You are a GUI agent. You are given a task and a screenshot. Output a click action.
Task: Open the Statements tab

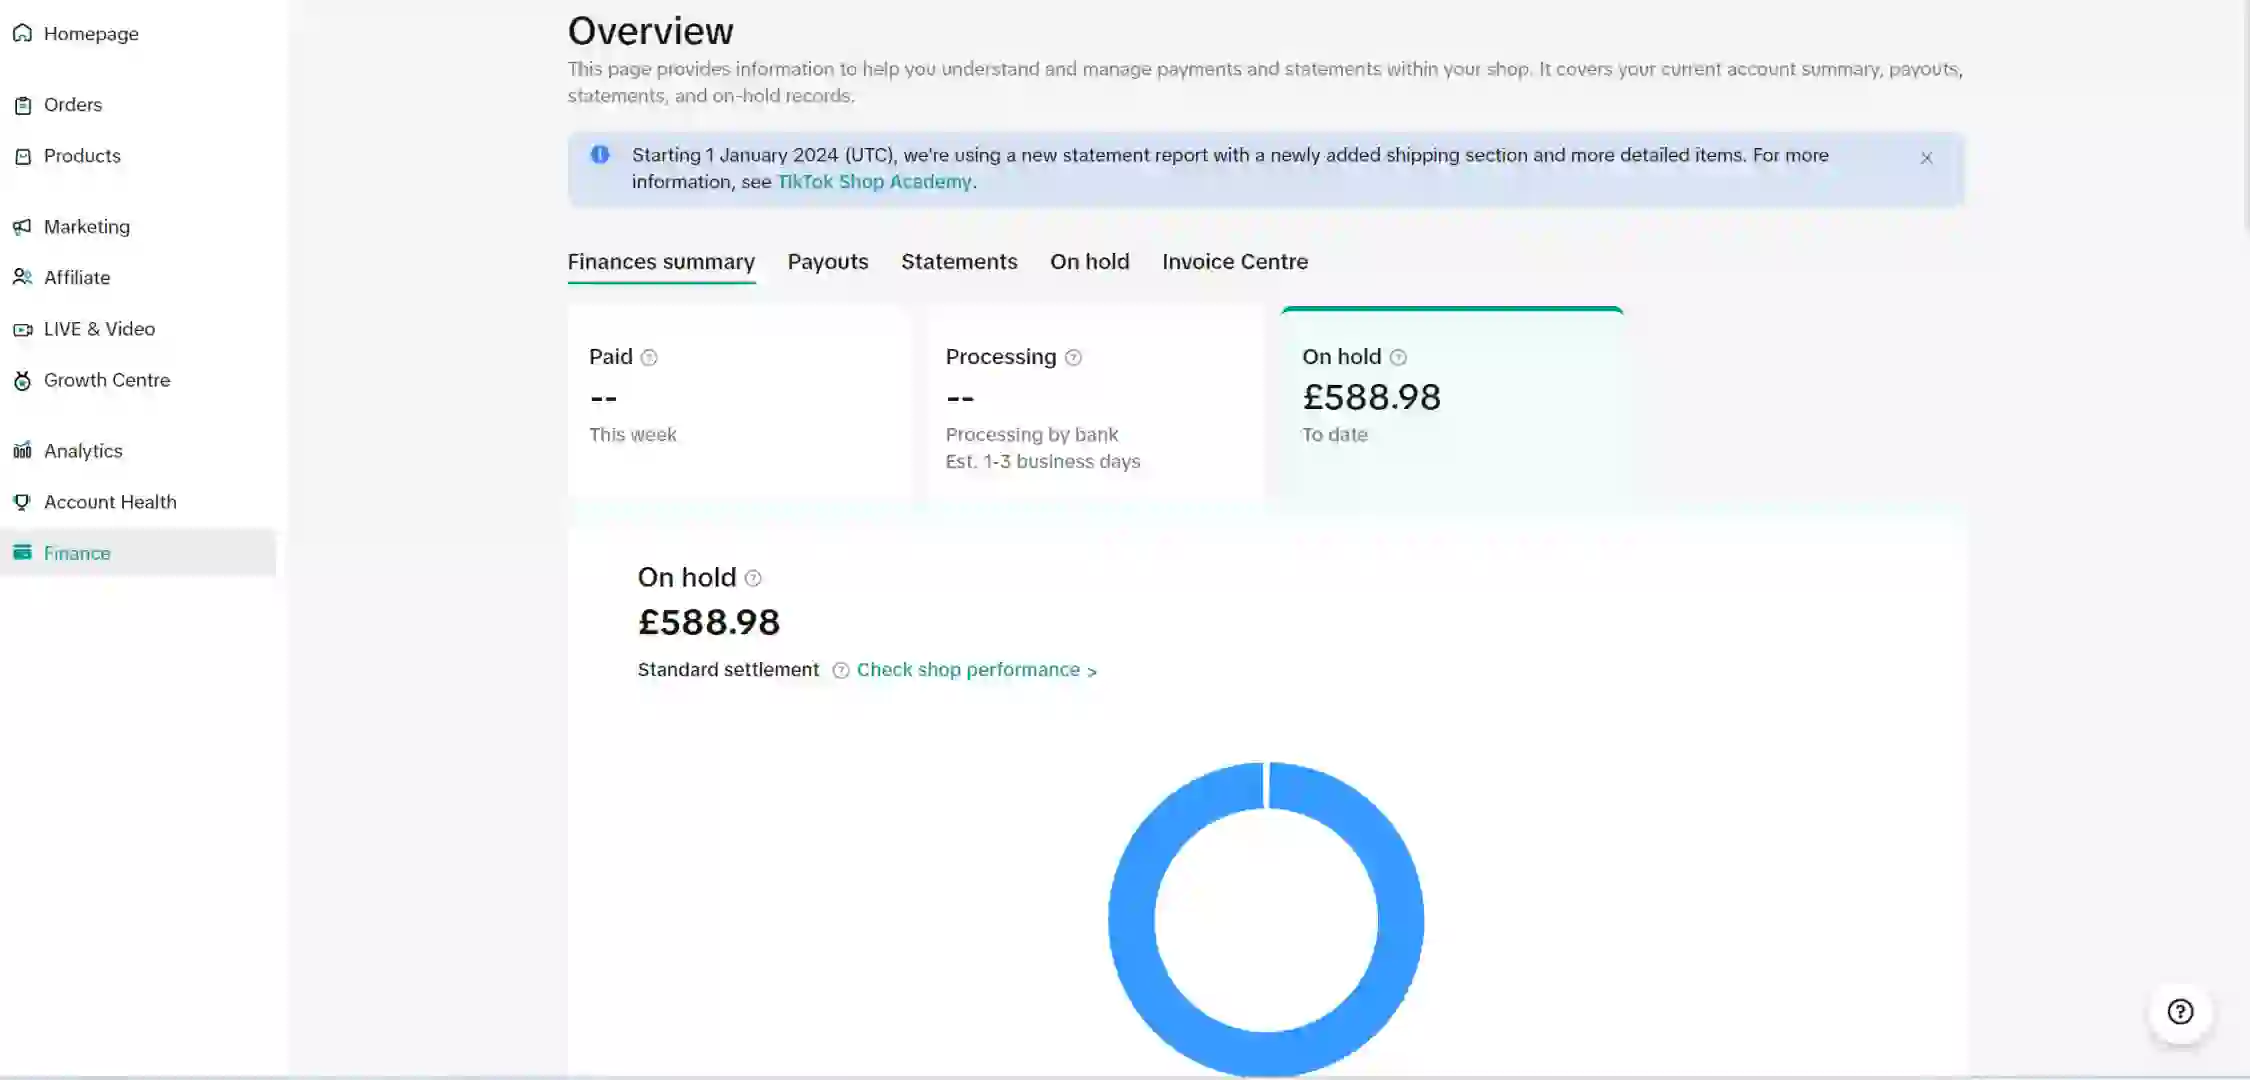tap(958, 262)
